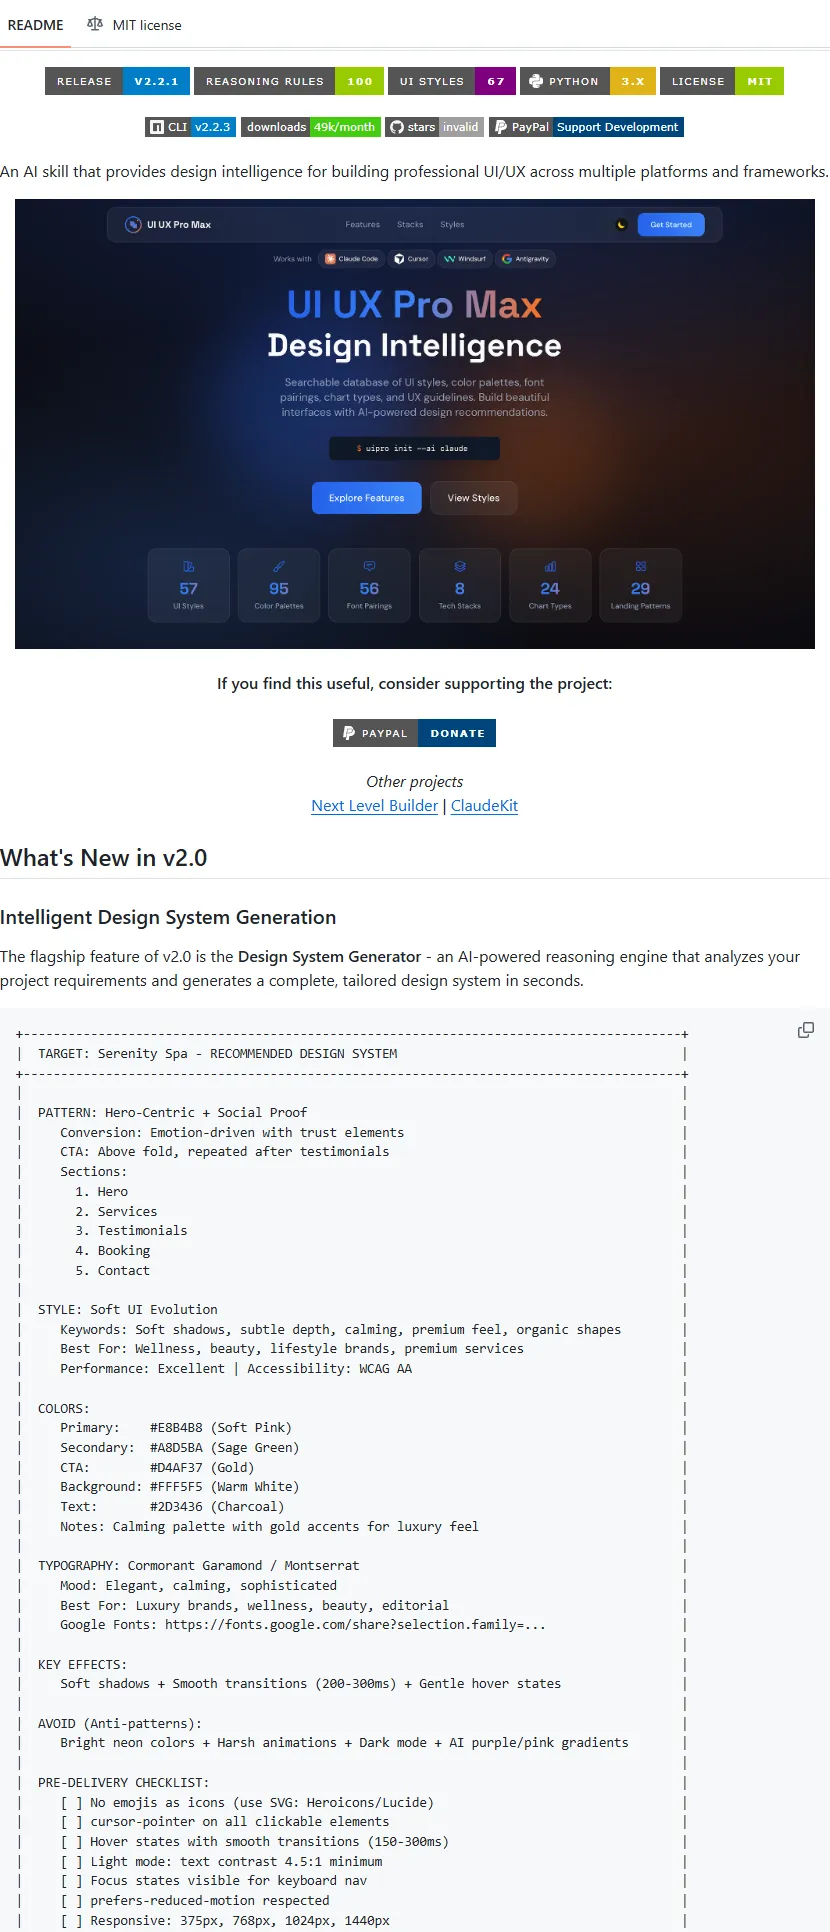Click the cursor-pointer on all clickable elements line
The height and width of the screenshot is (1932, 830).
[x=225, y=1822]
